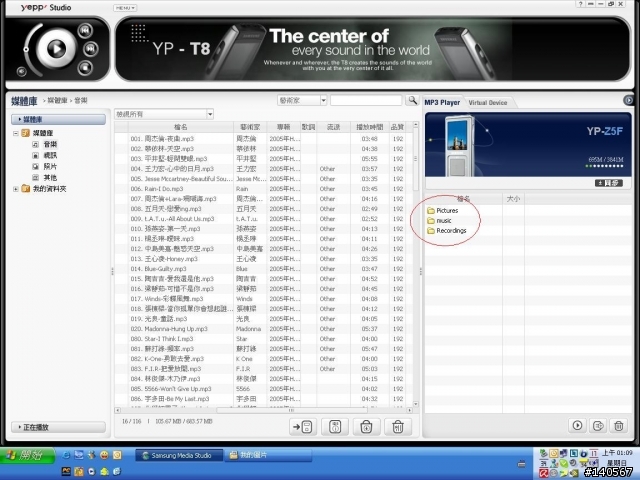Switch to the 我的圖片 taskbar window
Image resolution: width=640 pixels, height=480 pixels.
[x=268, y=456]
